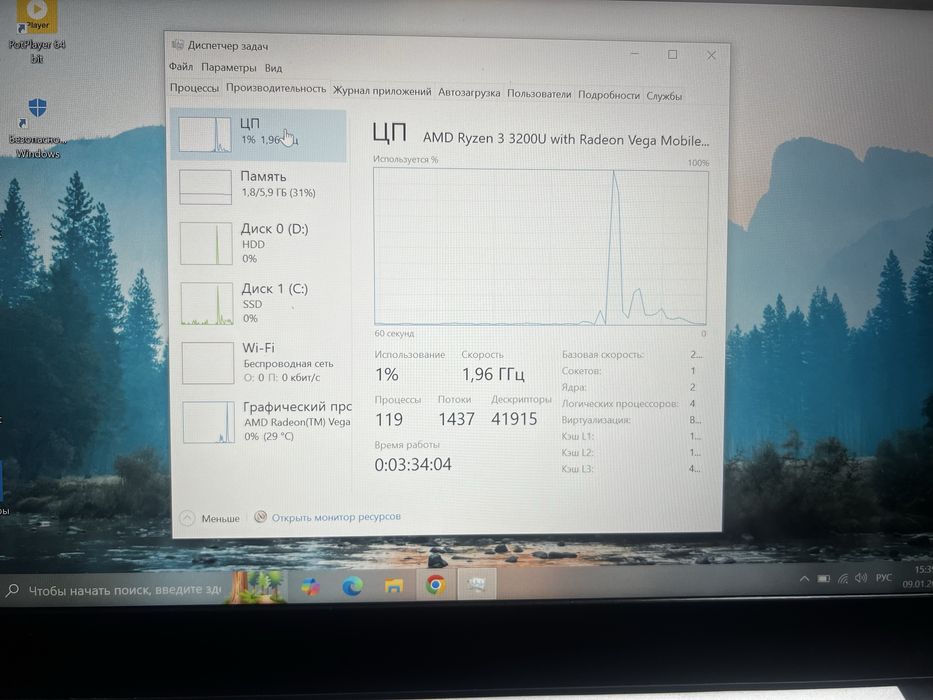This screenshot has height=700, width=933.
Task: Click the volume speaker tray icon
Action: point(860,577)
